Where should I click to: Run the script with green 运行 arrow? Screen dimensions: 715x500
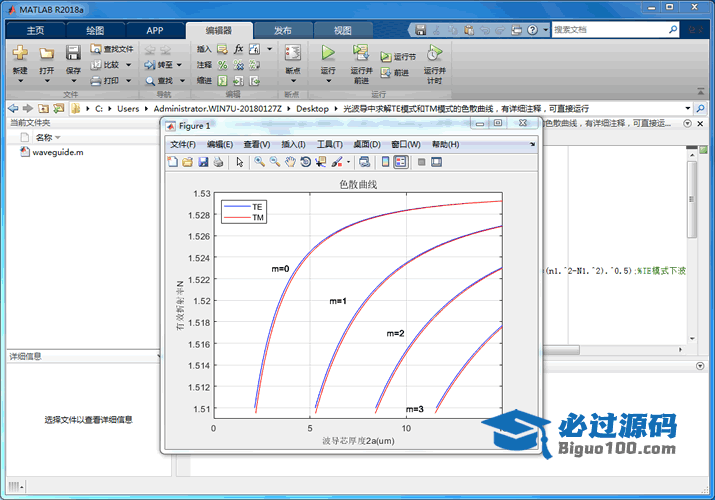pos(327,53)
